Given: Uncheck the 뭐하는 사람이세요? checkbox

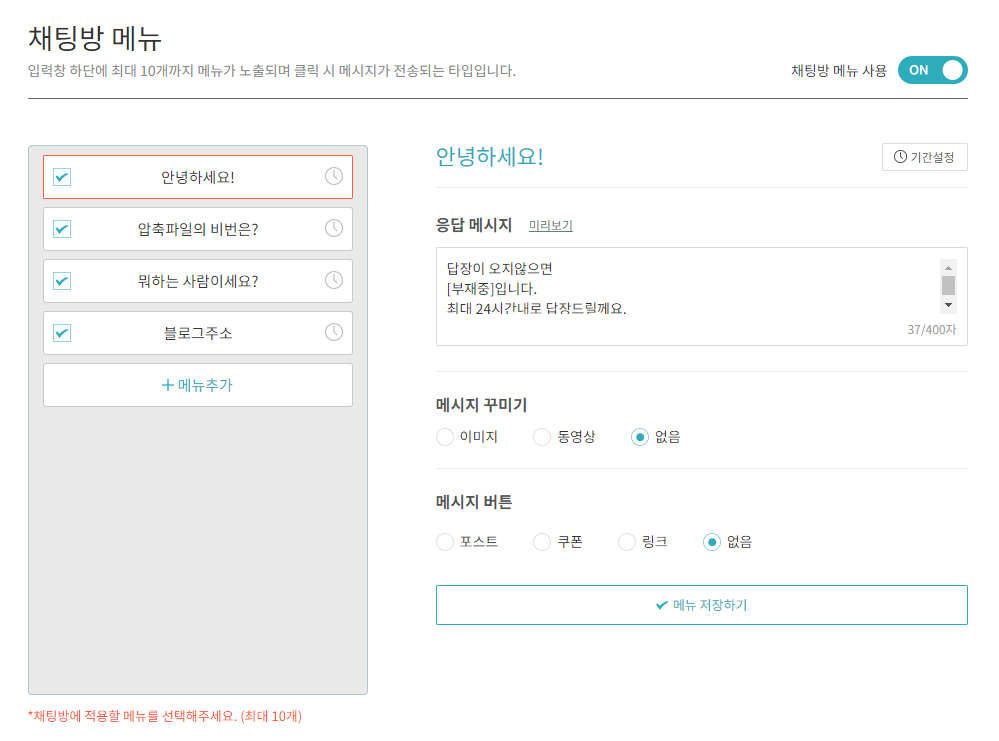Looking at the screenshot, I should (x=62, y=281).
